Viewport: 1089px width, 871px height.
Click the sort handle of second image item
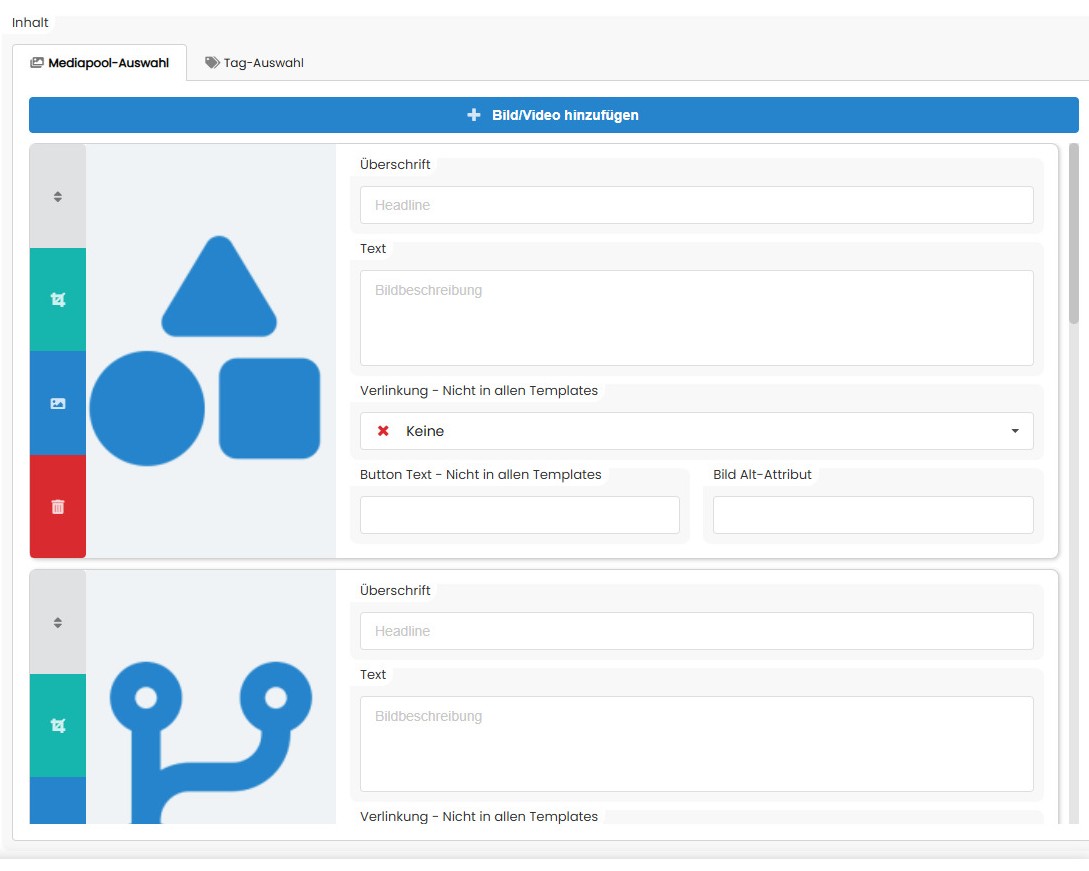pyautogui.click(x=58, y=622)
